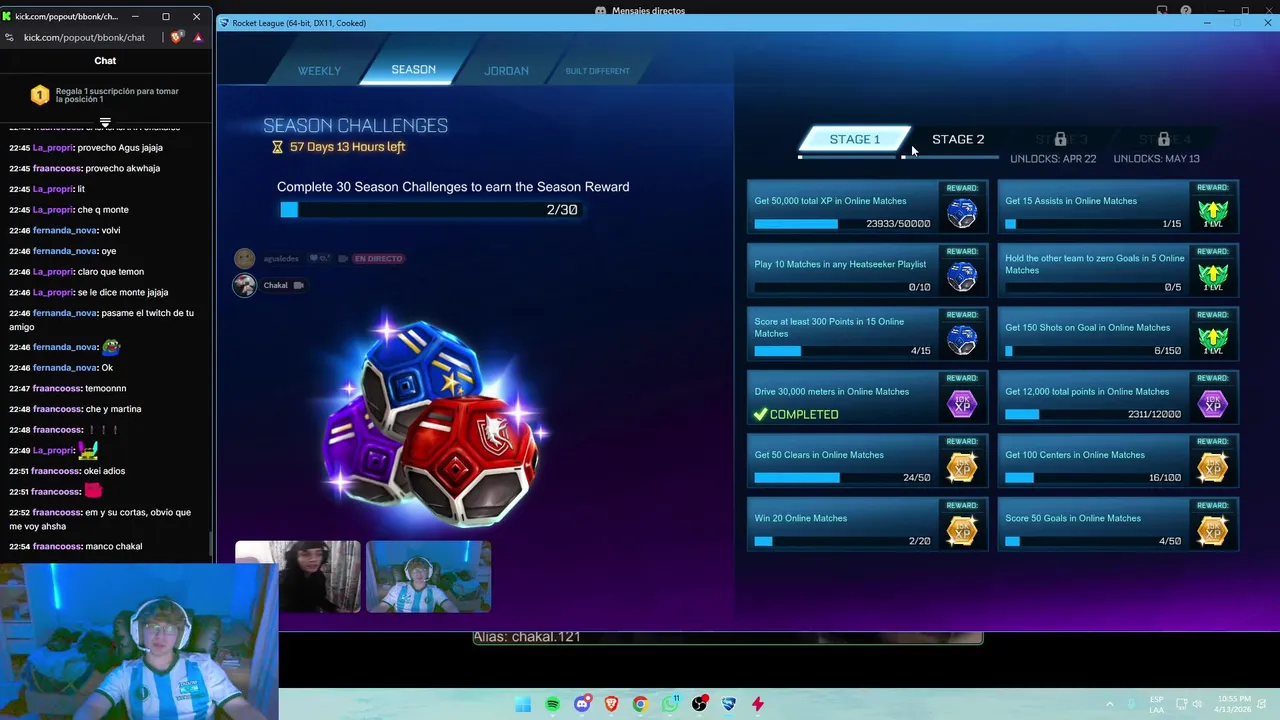Image resolution: width=1280 pixels, height=720 pixels.
Task: Expand the pinned gift leaderboard handle in chat
Action: (105, 123)
